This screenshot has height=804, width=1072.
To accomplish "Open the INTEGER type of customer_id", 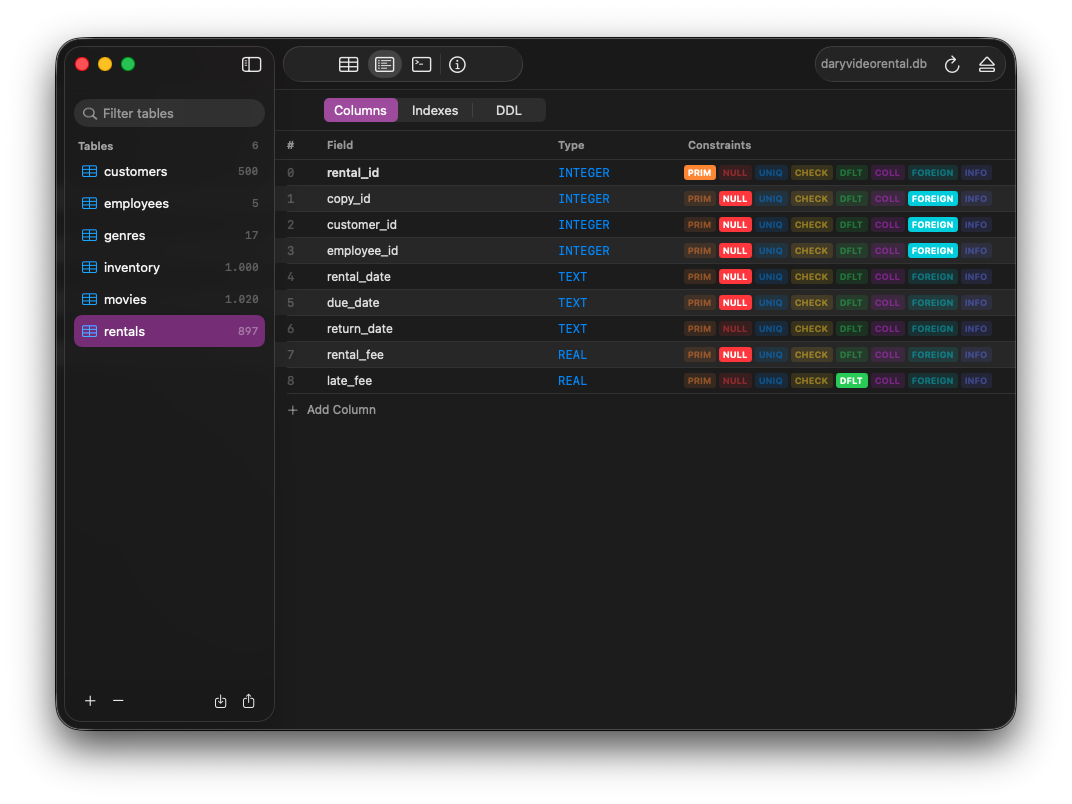I will click(584, 225).
